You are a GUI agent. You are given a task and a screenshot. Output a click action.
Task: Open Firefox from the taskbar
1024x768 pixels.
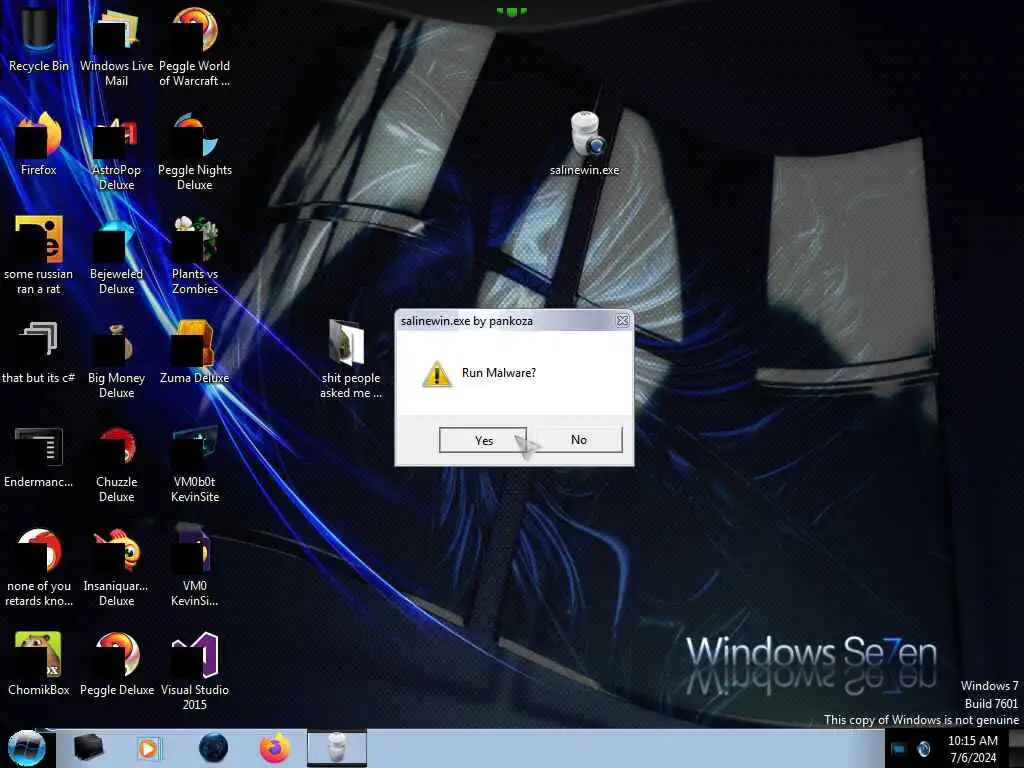click(275, 748)
